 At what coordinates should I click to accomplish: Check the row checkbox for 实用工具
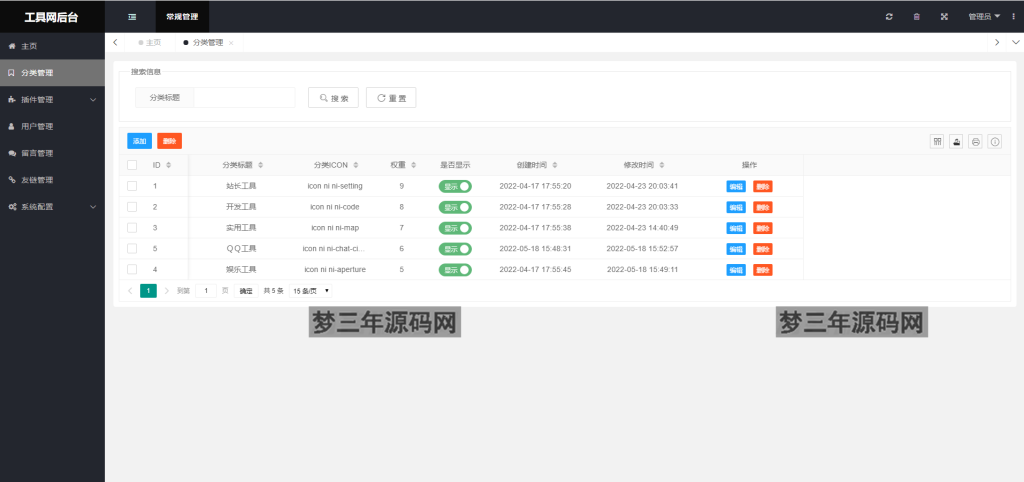(x=132, y=228)
